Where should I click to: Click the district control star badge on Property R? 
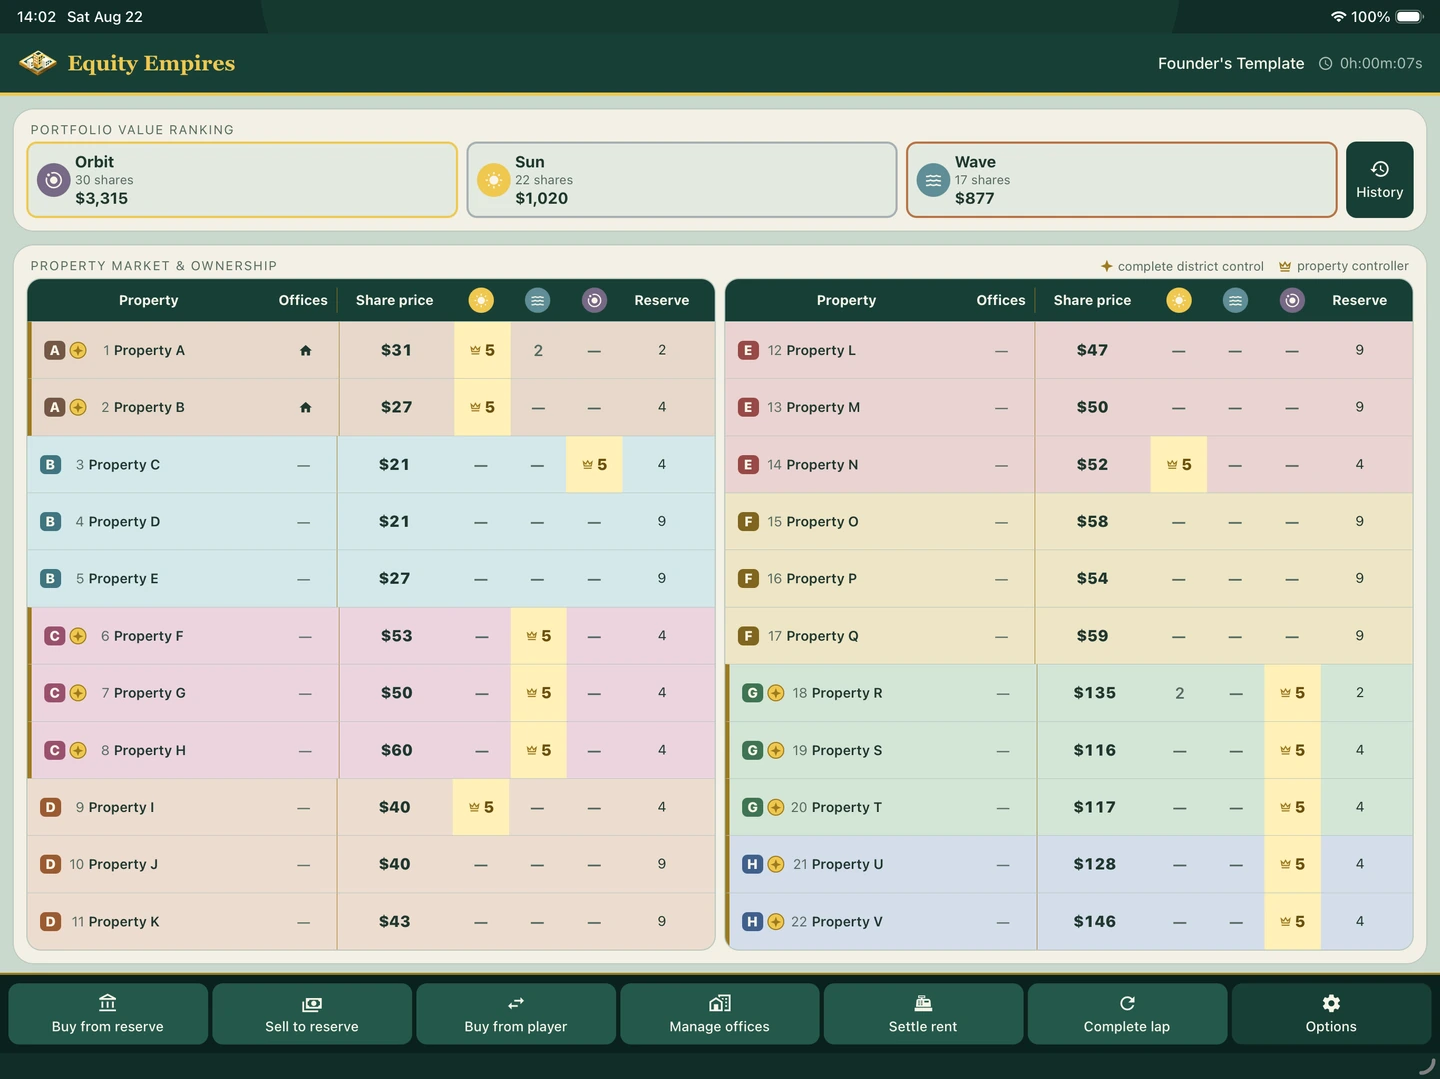click(x=776, y=693)
